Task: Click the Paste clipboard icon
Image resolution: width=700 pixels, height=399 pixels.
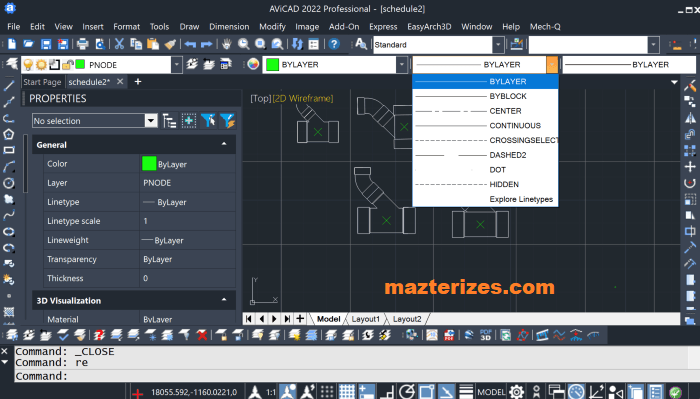Action: point(153,44)
